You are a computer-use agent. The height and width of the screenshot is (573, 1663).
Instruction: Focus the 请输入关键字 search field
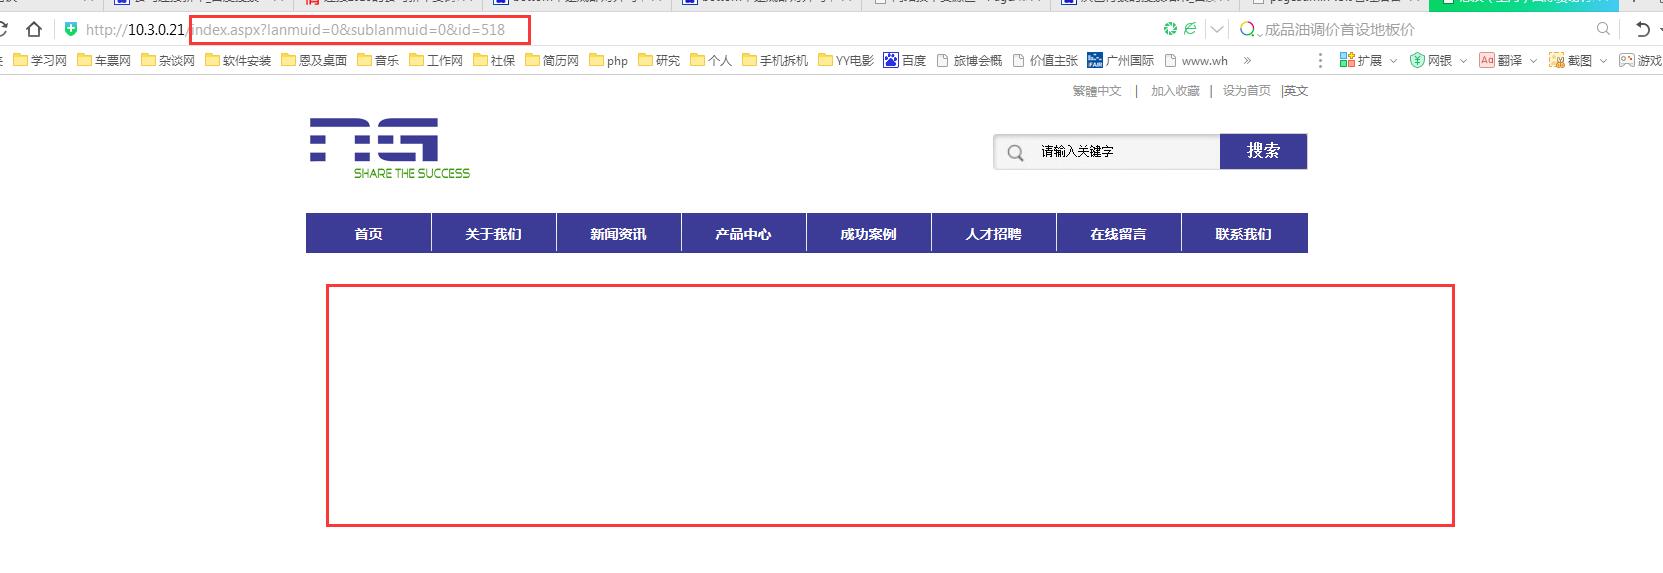pos(1120,152)
